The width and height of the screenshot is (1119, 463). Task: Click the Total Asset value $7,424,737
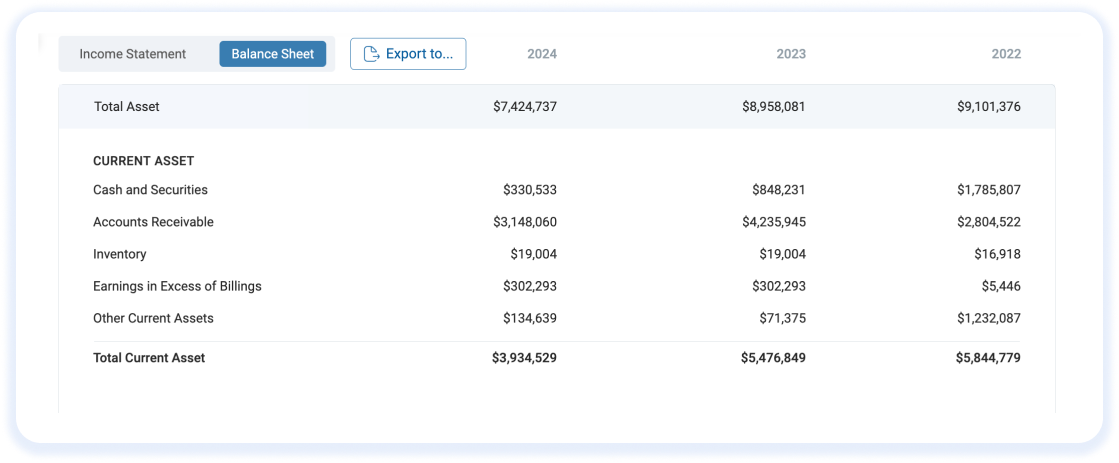525,107
